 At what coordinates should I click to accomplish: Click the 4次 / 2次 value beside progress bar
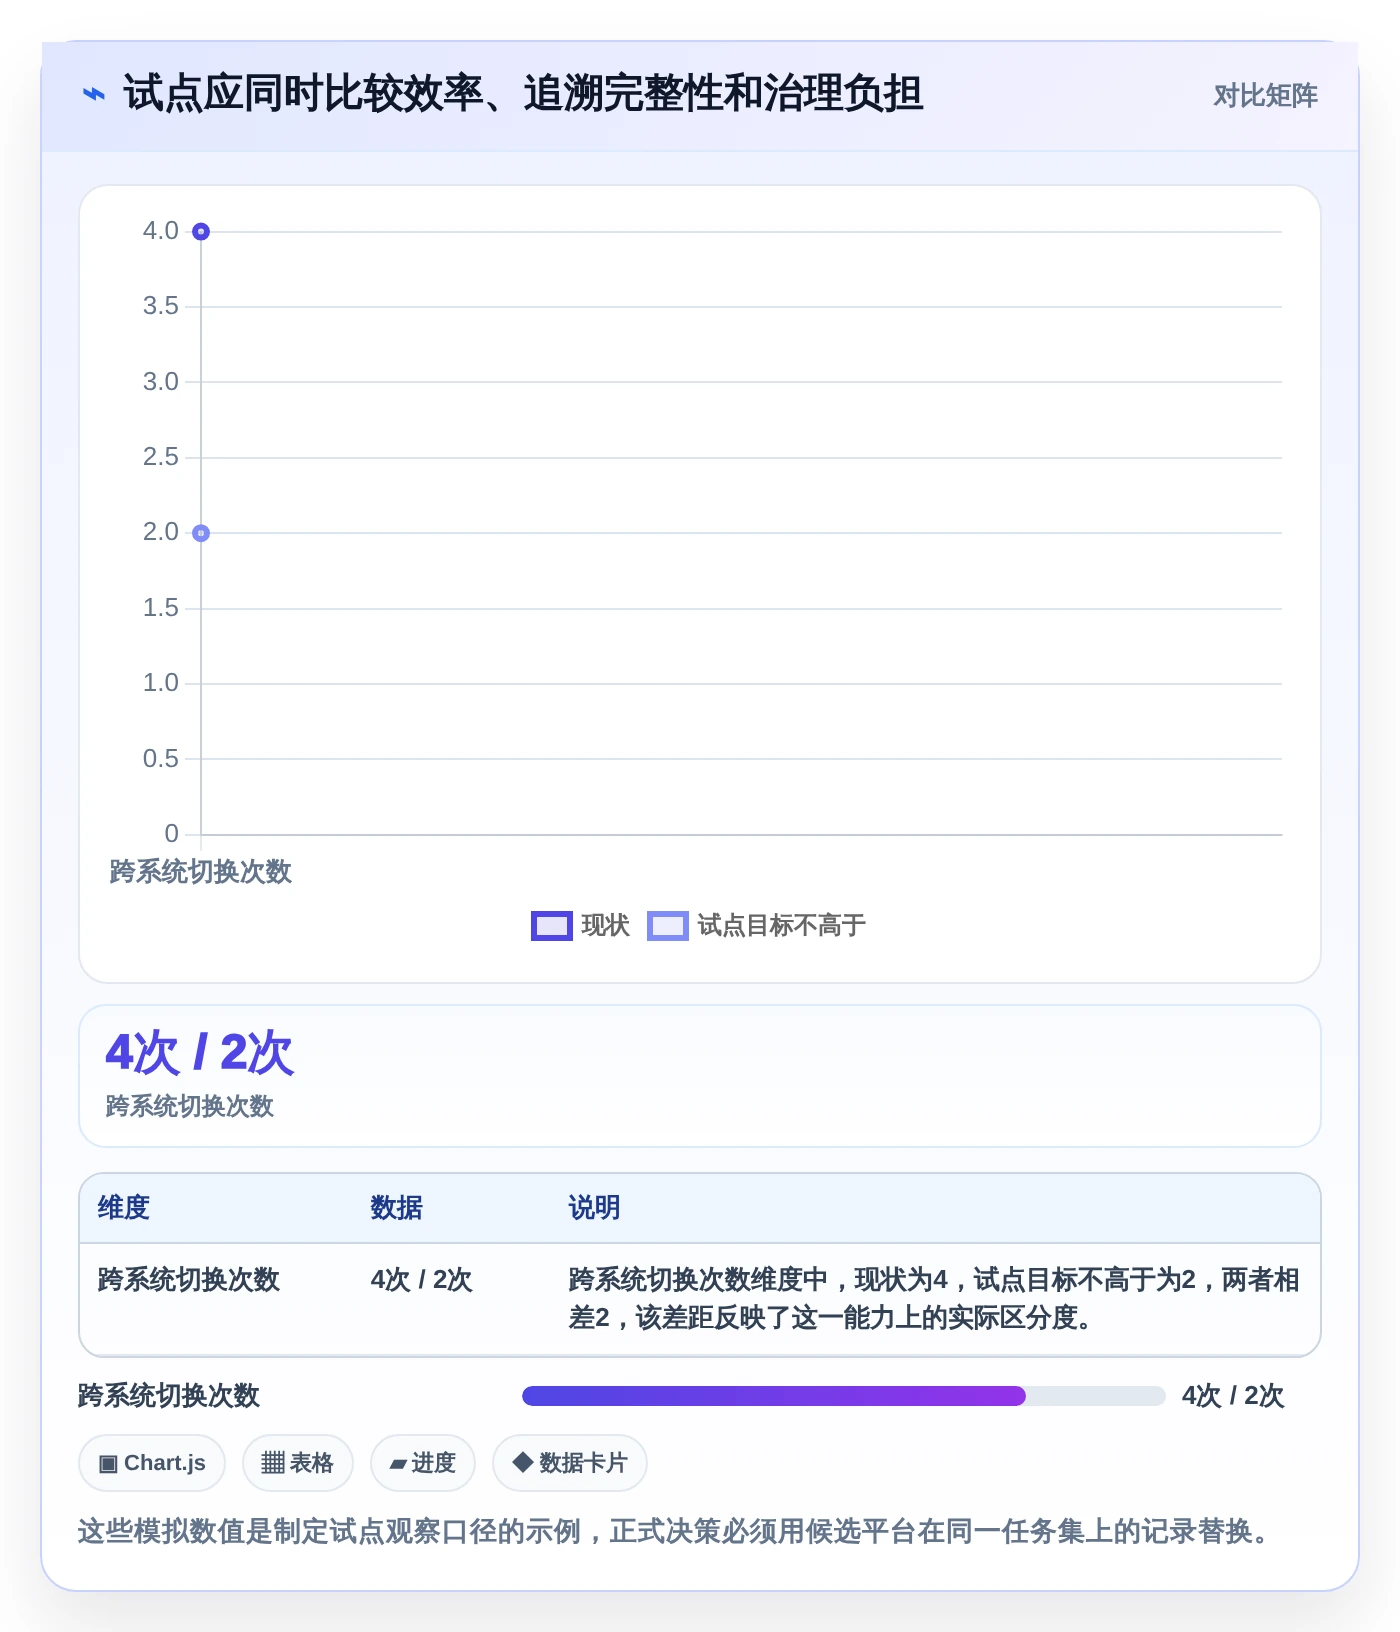tap(1232, 1396)
